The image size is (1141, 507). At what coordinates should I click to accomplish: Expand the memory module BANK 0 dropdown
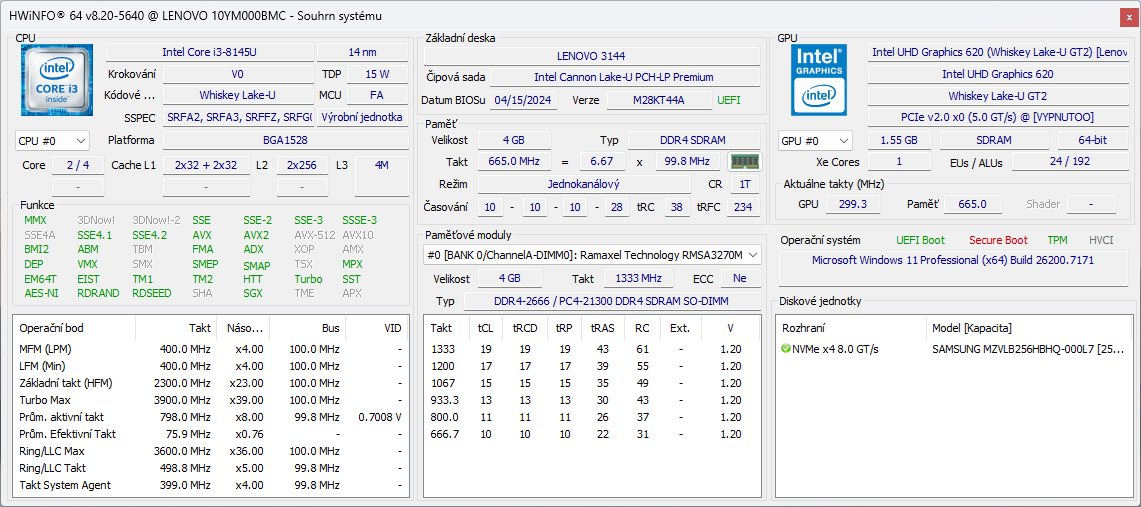591,255
